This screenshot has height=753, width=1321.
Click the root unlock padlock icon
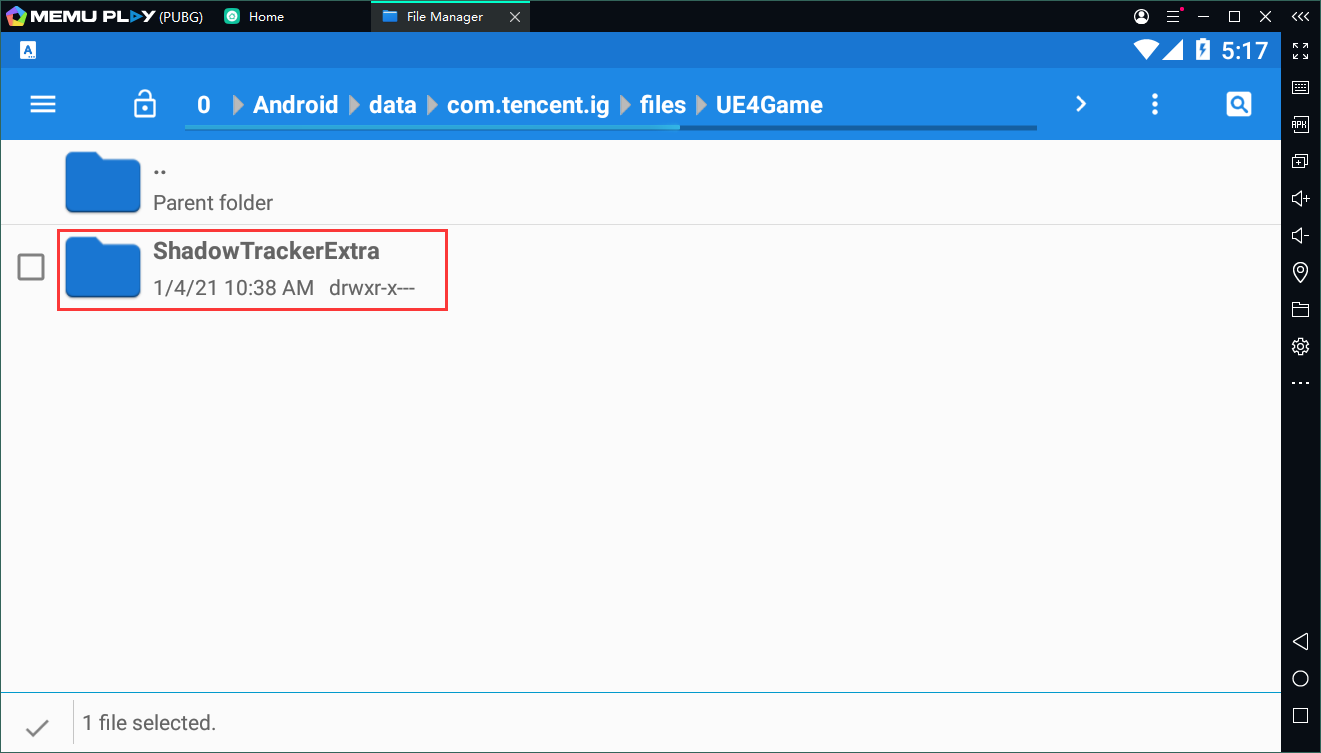click(x=145, y=104)
